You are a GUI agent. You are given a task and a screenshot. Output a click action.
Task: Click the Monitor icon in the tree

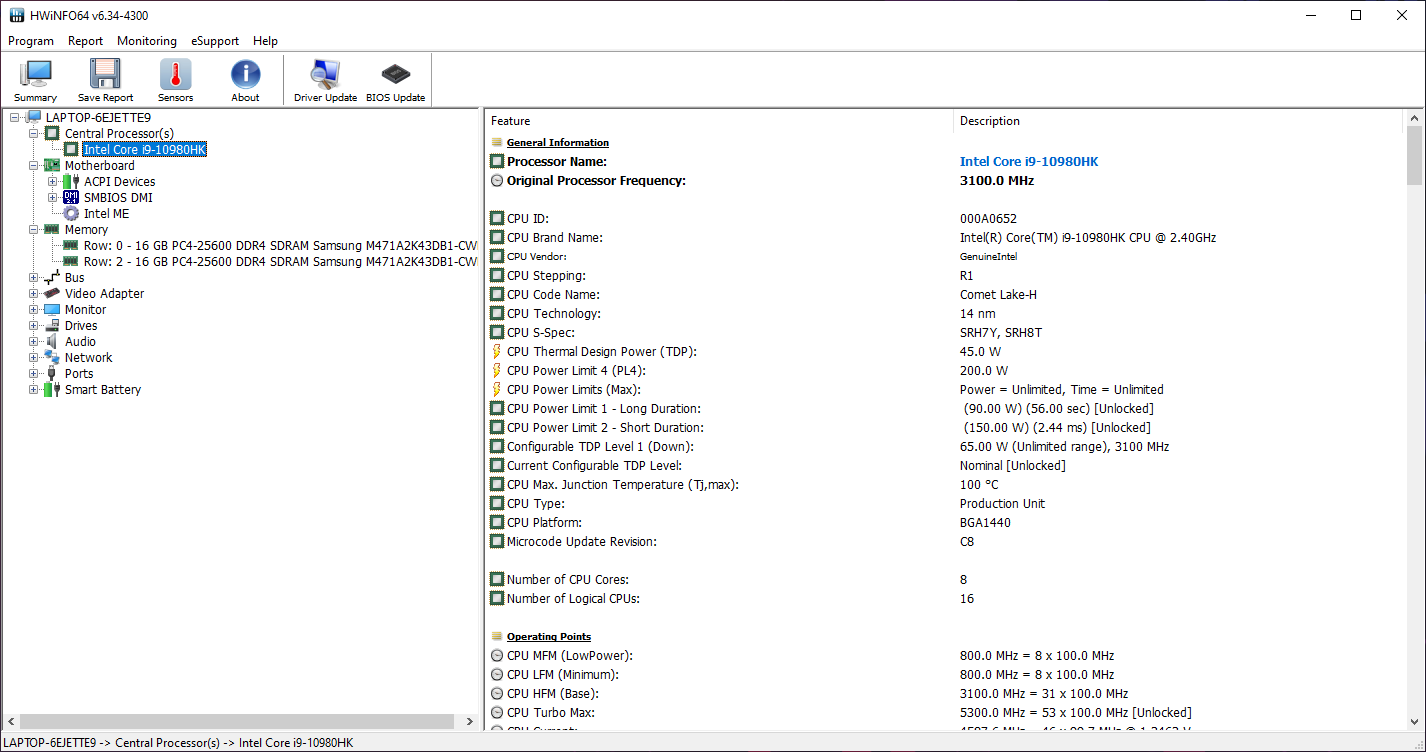click(x=53, y=310)
